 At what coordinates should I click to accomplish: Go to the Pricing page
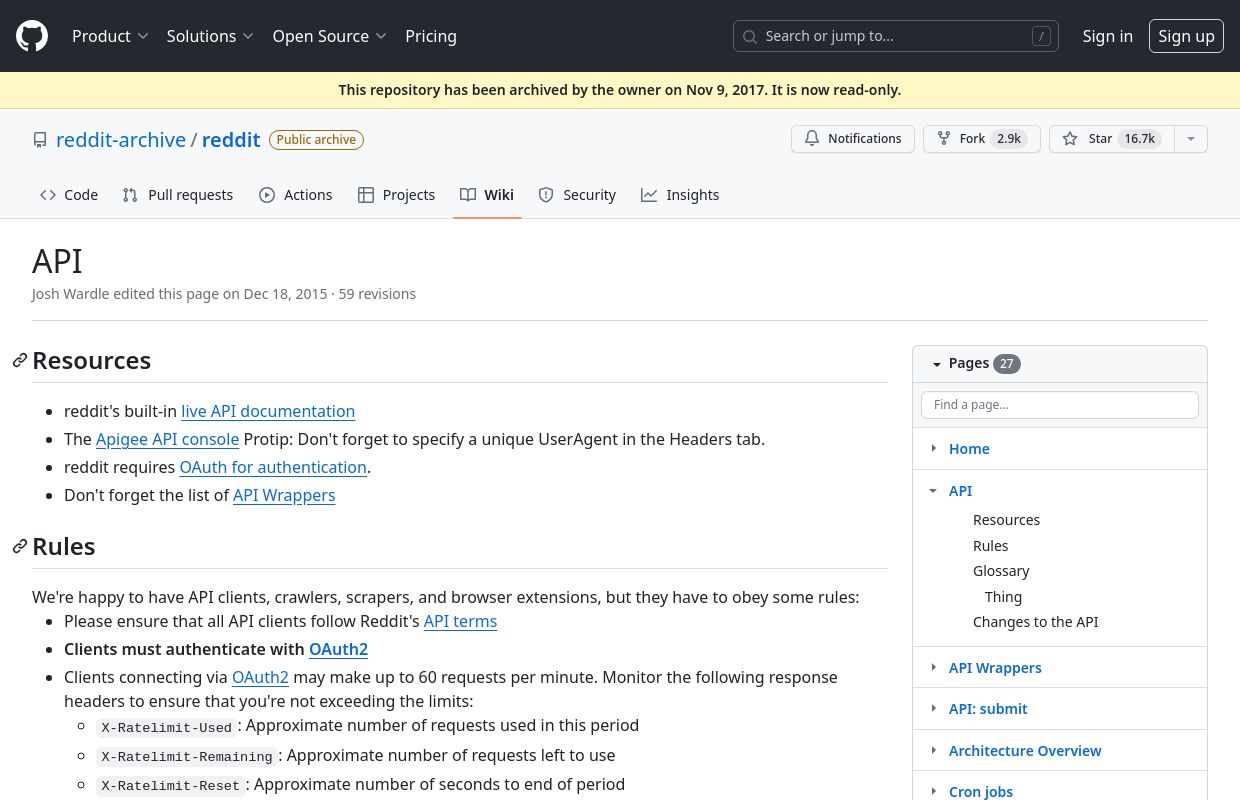click(x=431, y=36)
